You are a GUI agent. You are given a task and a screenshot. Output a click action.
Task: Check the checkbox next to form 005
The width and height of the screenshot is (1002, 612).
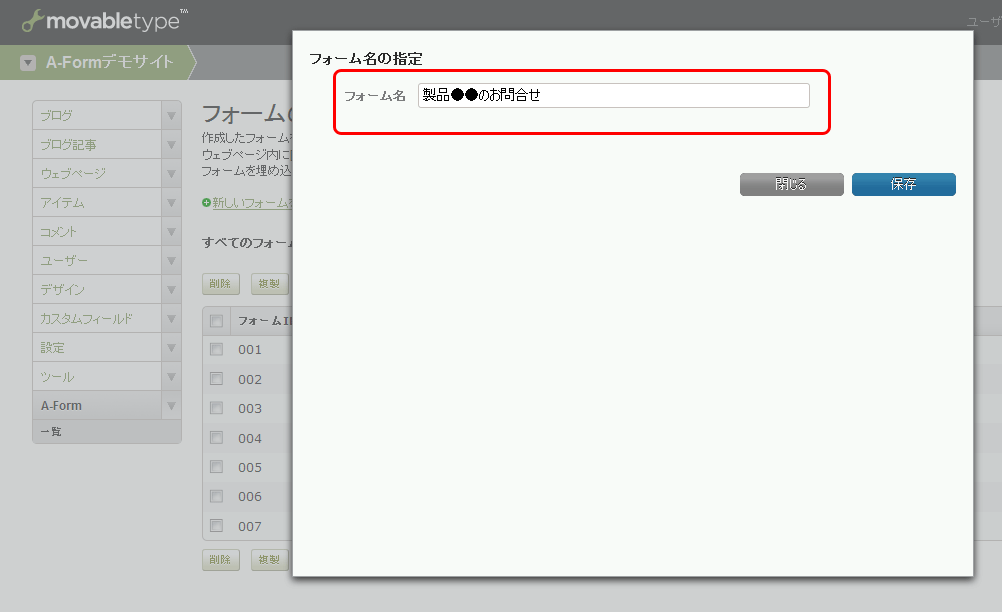point(216,467)
